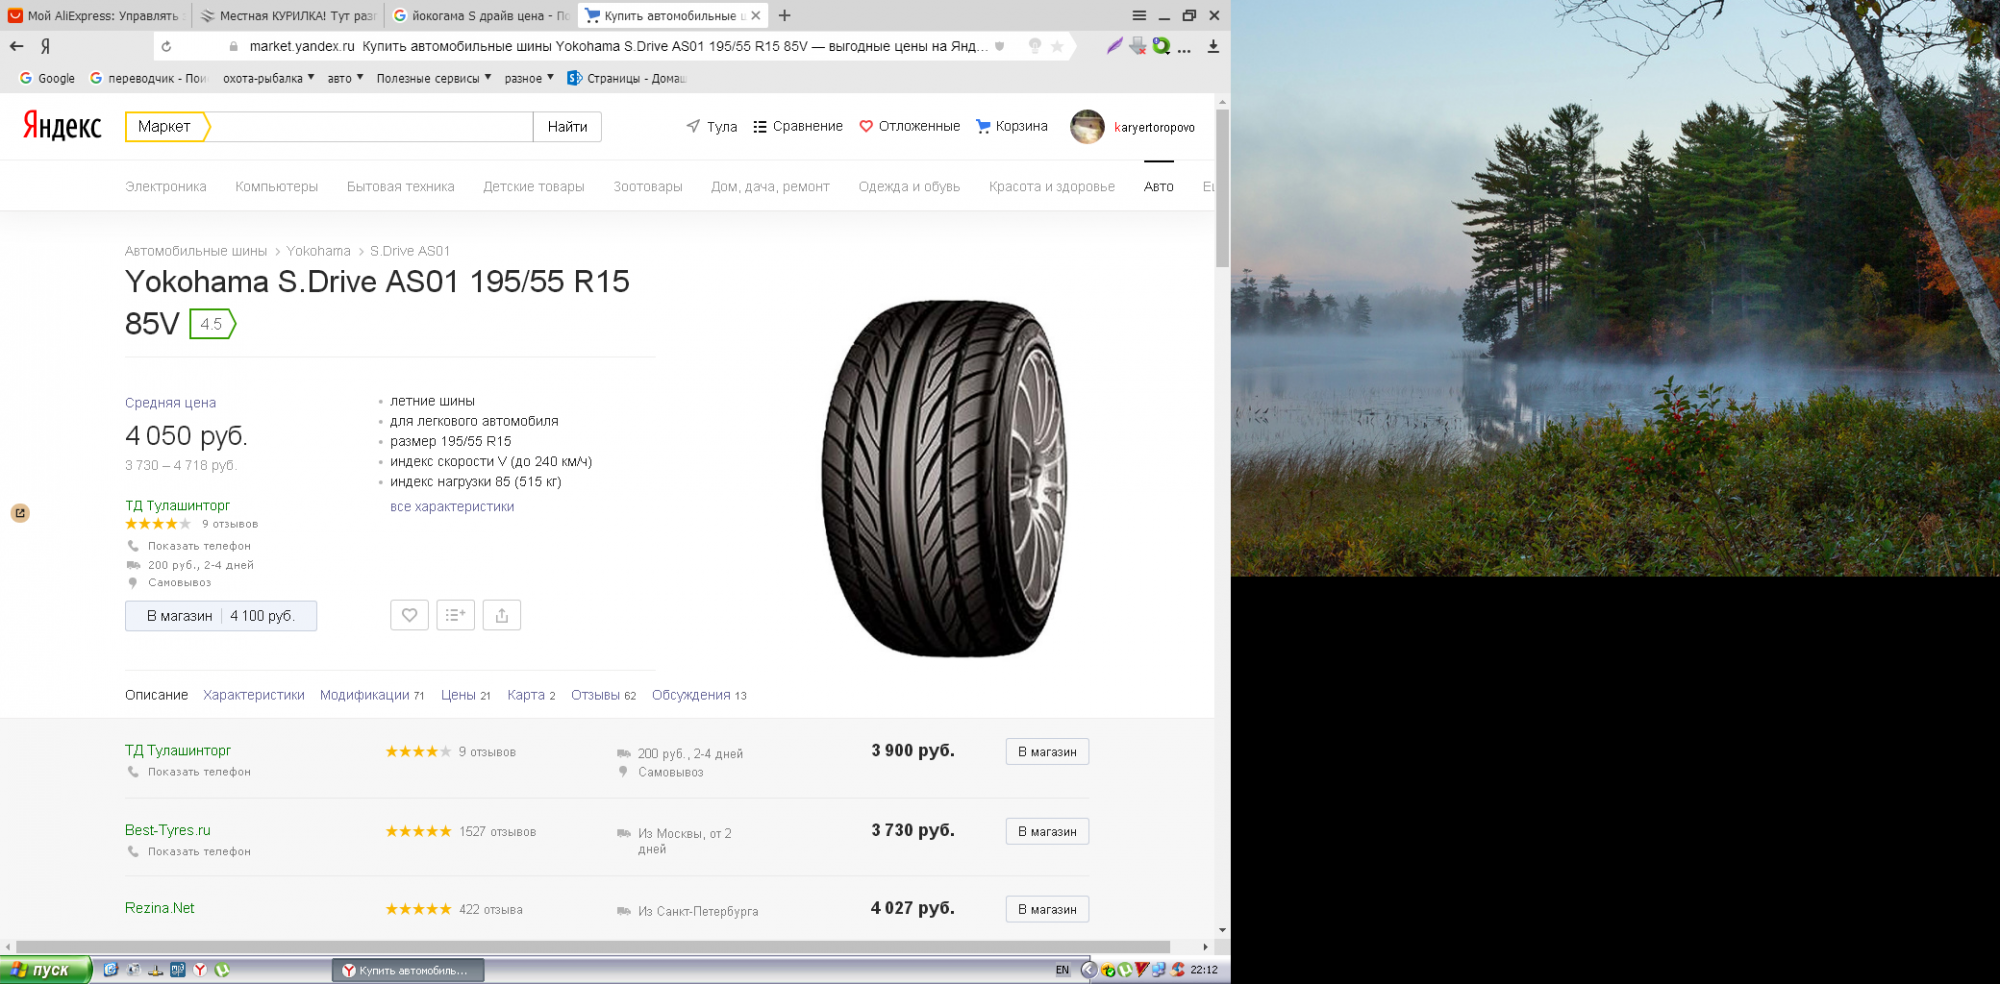Open the Детские товары category
This screenshot has width=2000, height=984.
tap(534, 186)
